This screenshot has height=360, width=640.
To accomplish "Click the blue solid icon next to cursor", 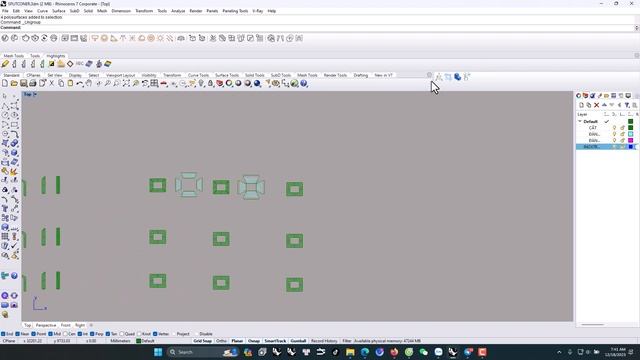I will (458, 77).
